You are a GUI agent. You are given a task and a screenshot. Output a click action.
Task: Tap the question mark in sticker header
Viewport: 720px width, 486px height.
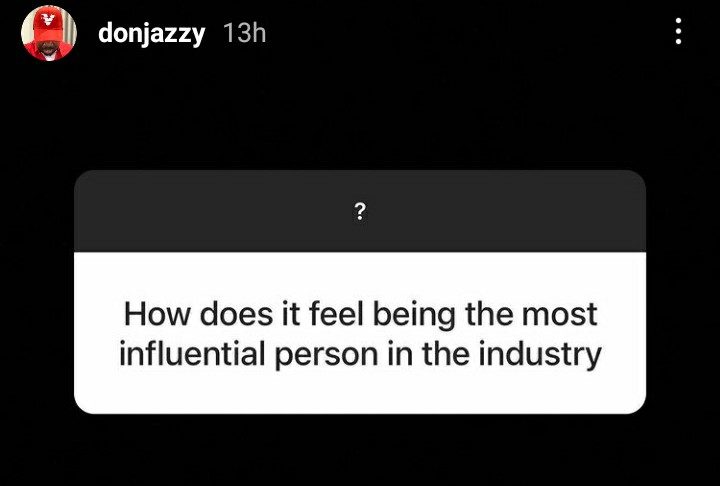click(359, 212)
